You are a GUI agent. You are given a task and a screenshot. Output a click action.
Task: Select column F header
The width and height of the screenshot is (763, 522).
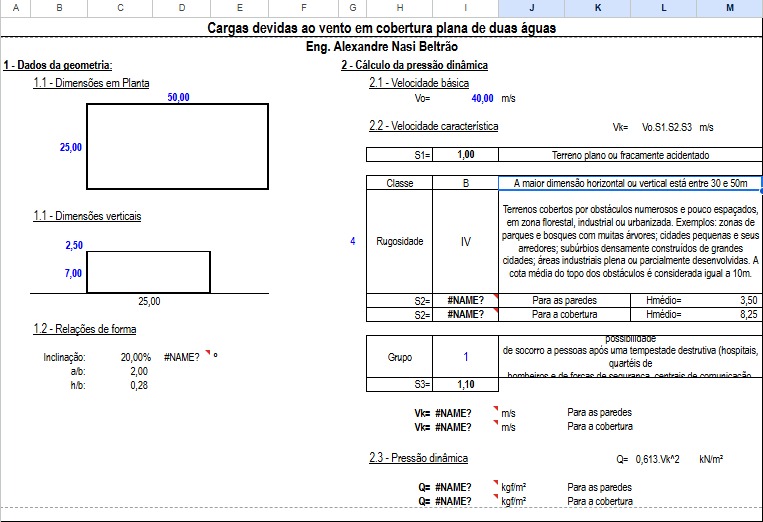click(x=304, y=8)
